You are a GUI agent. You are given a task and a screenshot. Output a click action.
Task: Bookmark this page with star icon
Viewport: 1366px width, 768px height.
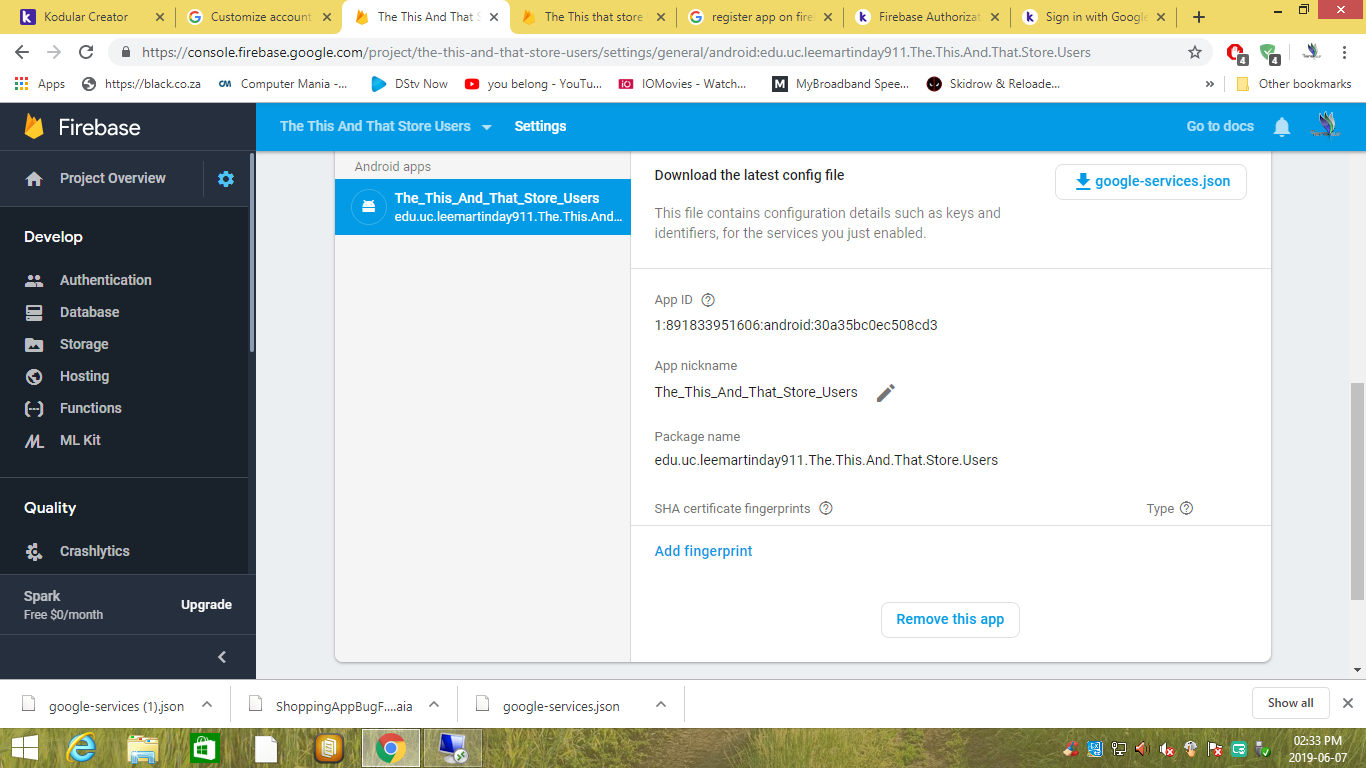(x=1195, y=52)
